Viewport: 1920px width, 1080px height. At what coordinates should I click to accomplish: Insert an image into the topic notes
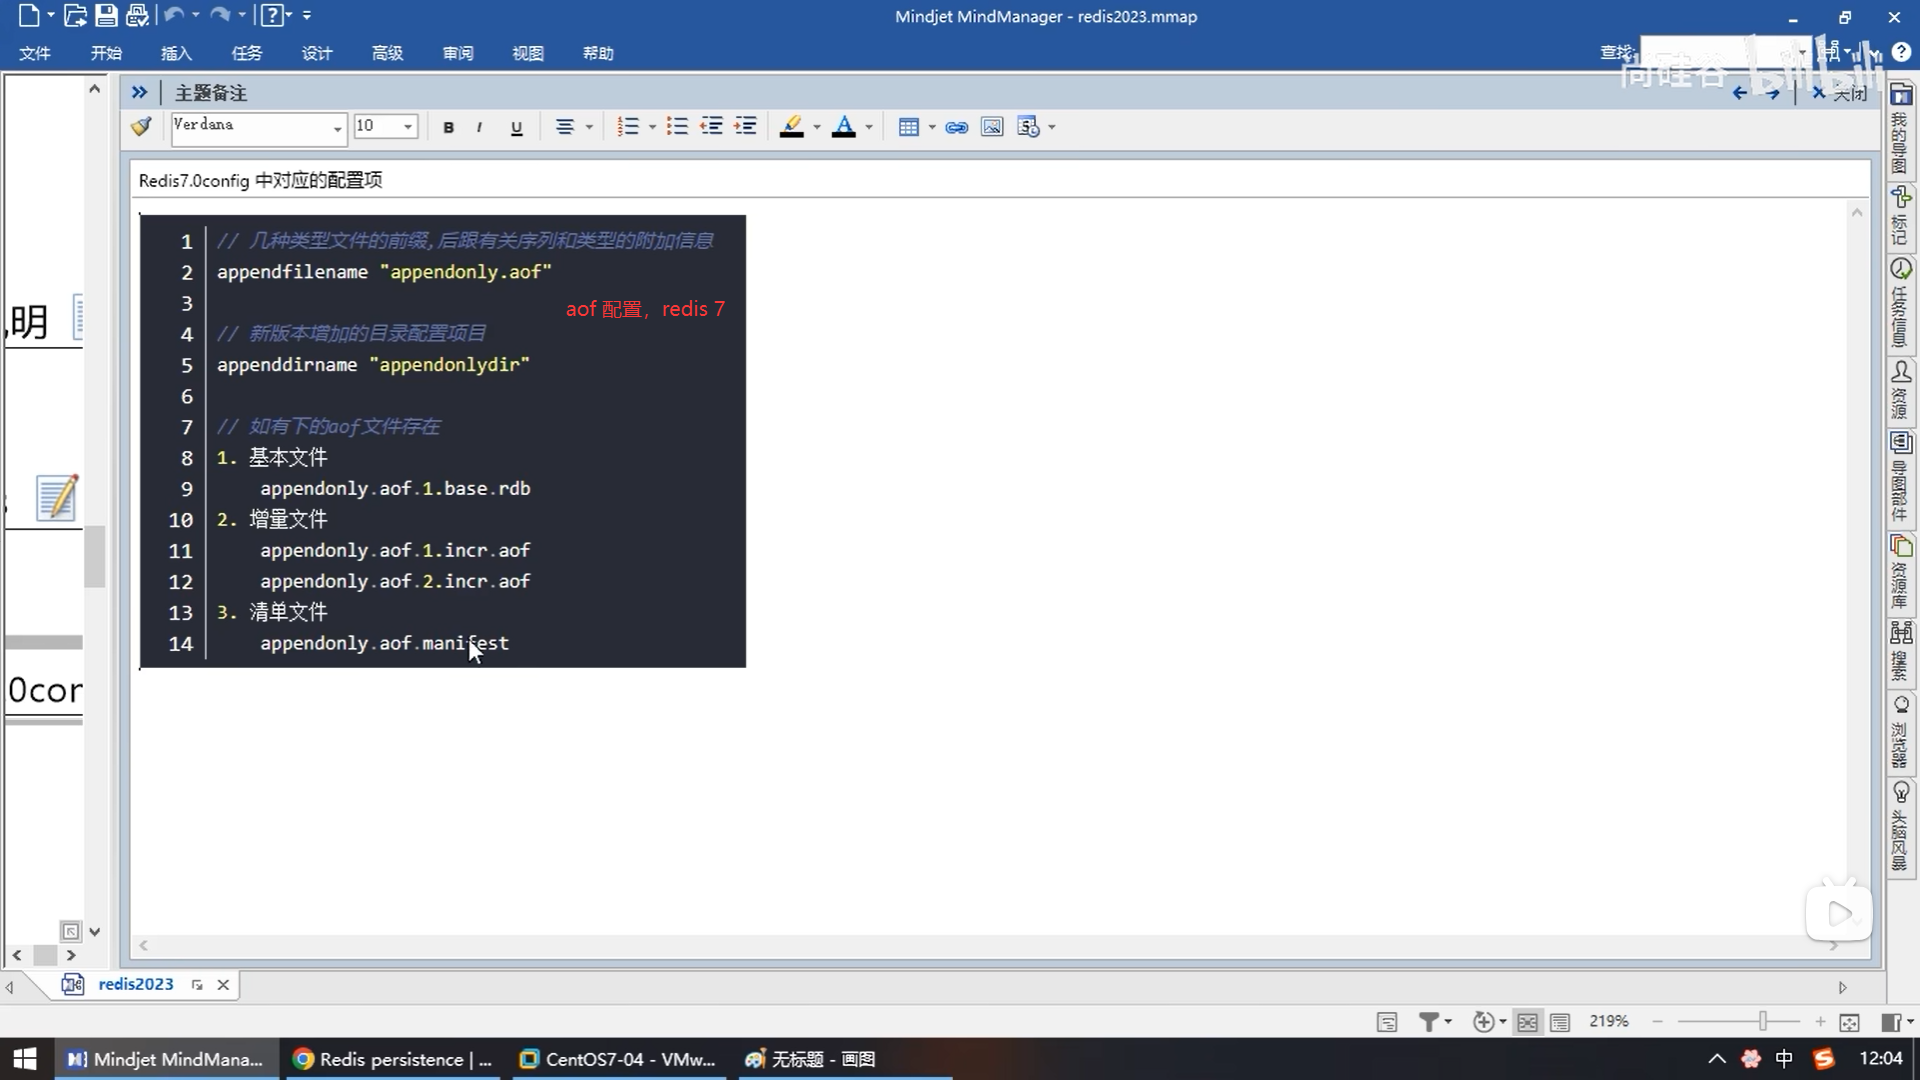pos(991,127)
